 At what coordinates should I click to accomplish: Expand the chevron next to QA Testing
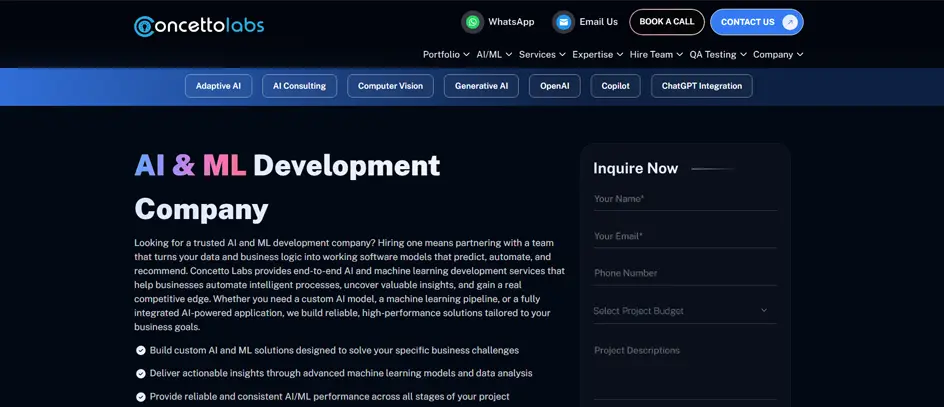[744, 55]
